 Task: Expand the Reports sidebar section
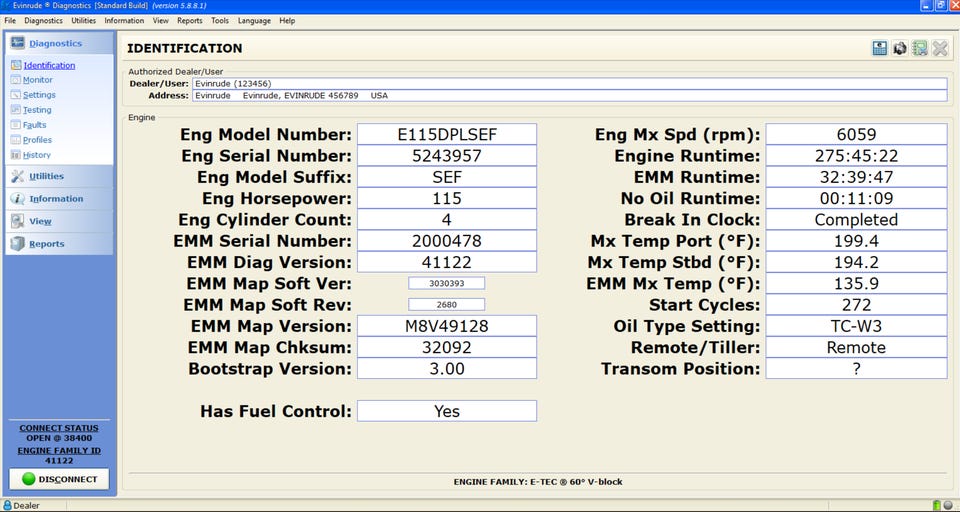[58, 244]
